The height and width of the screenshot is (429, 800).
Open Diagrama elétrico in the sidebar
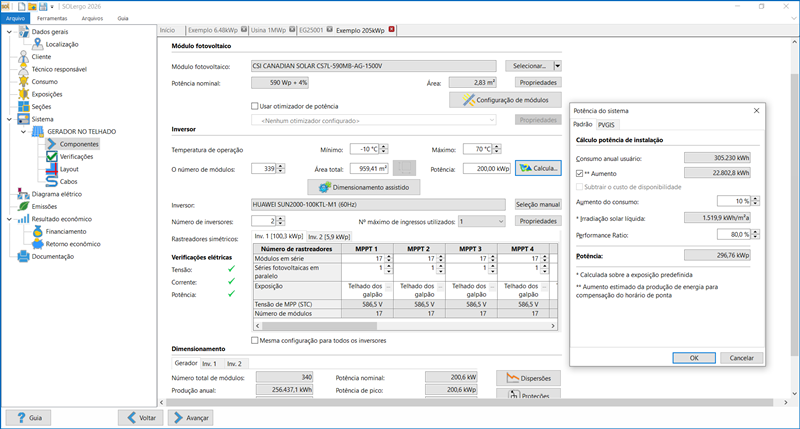point(58,194)
